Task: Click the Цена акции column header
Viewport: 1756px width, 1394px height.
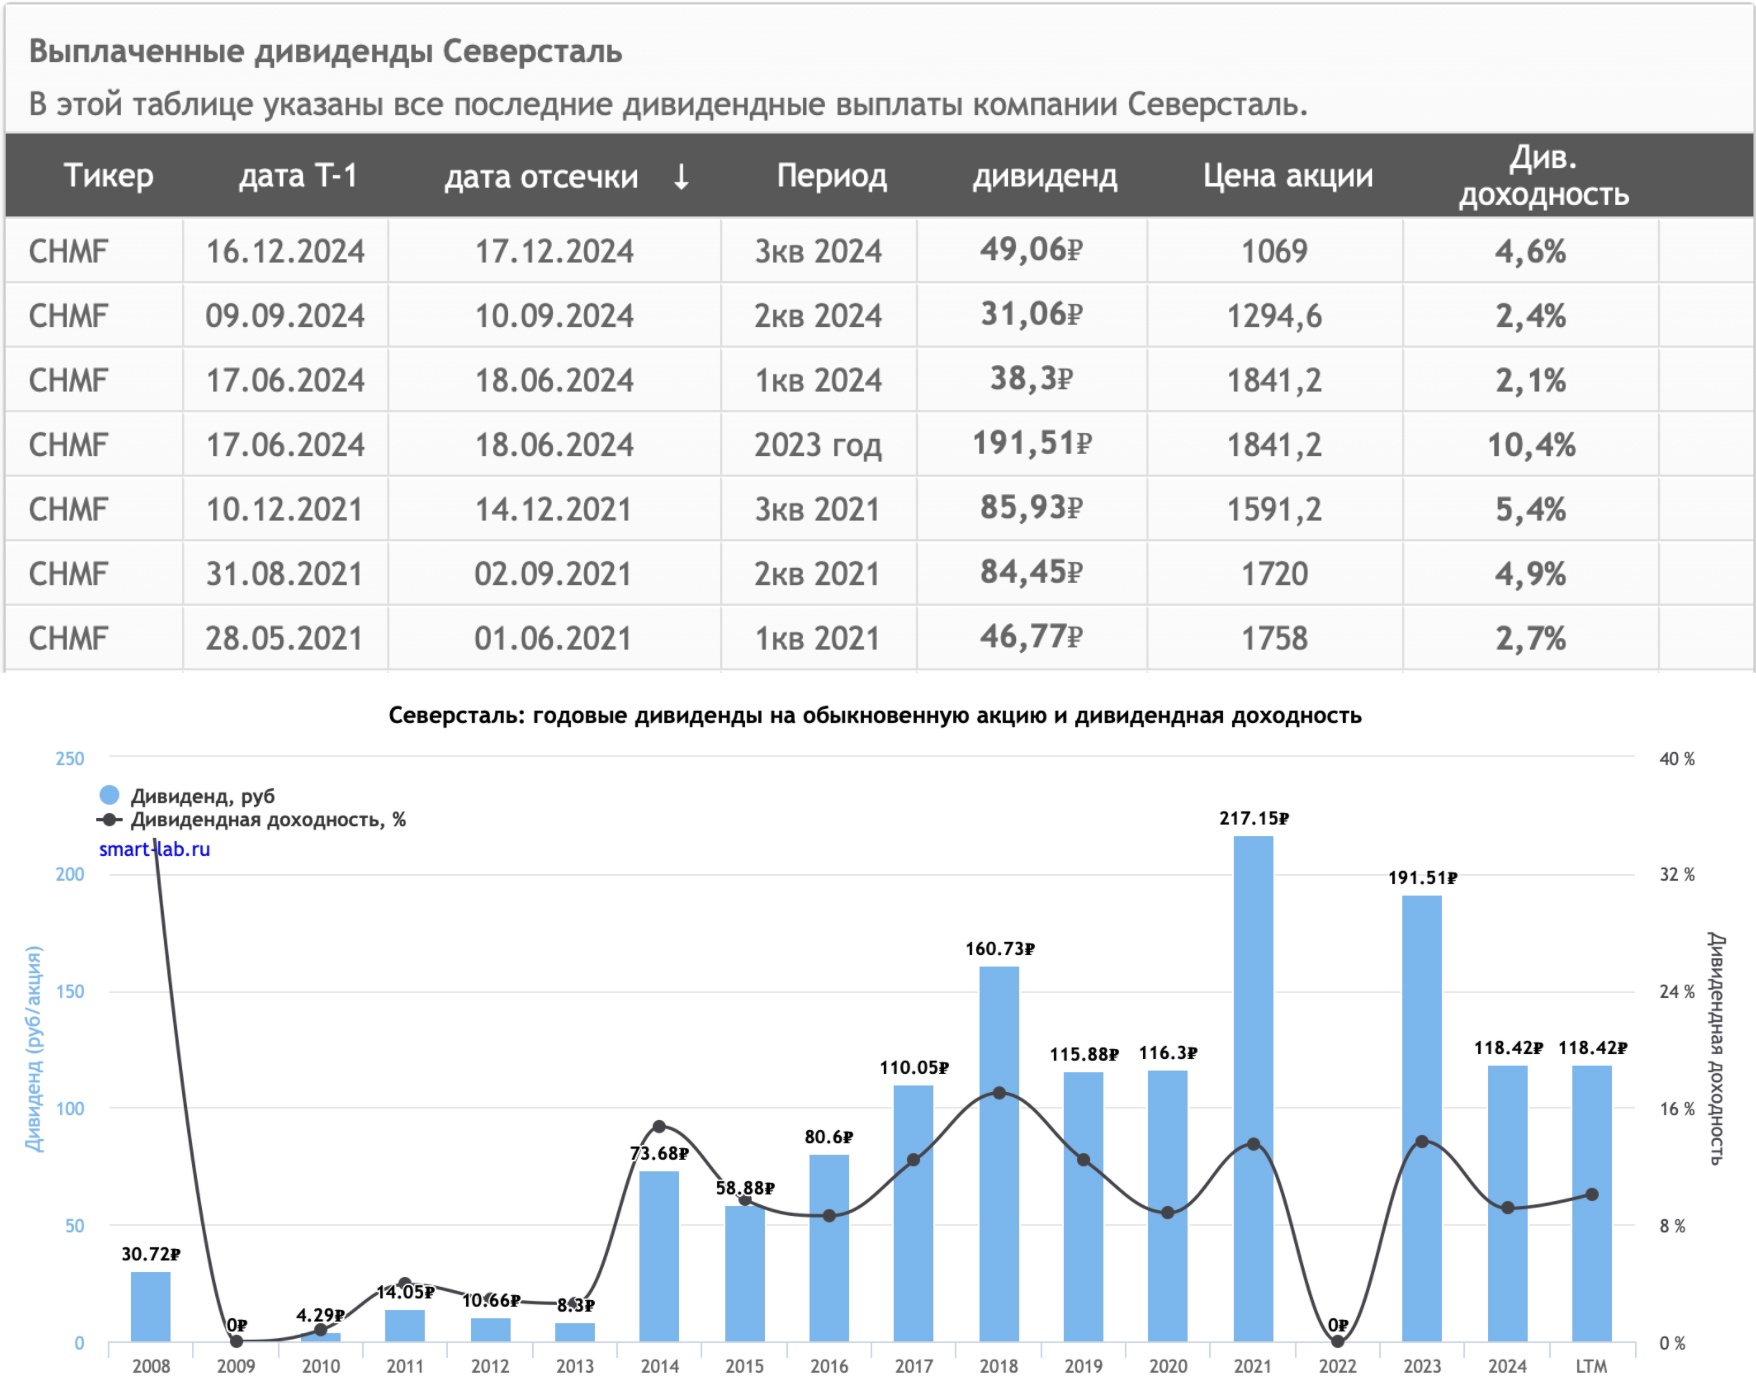Action: 1287,176
